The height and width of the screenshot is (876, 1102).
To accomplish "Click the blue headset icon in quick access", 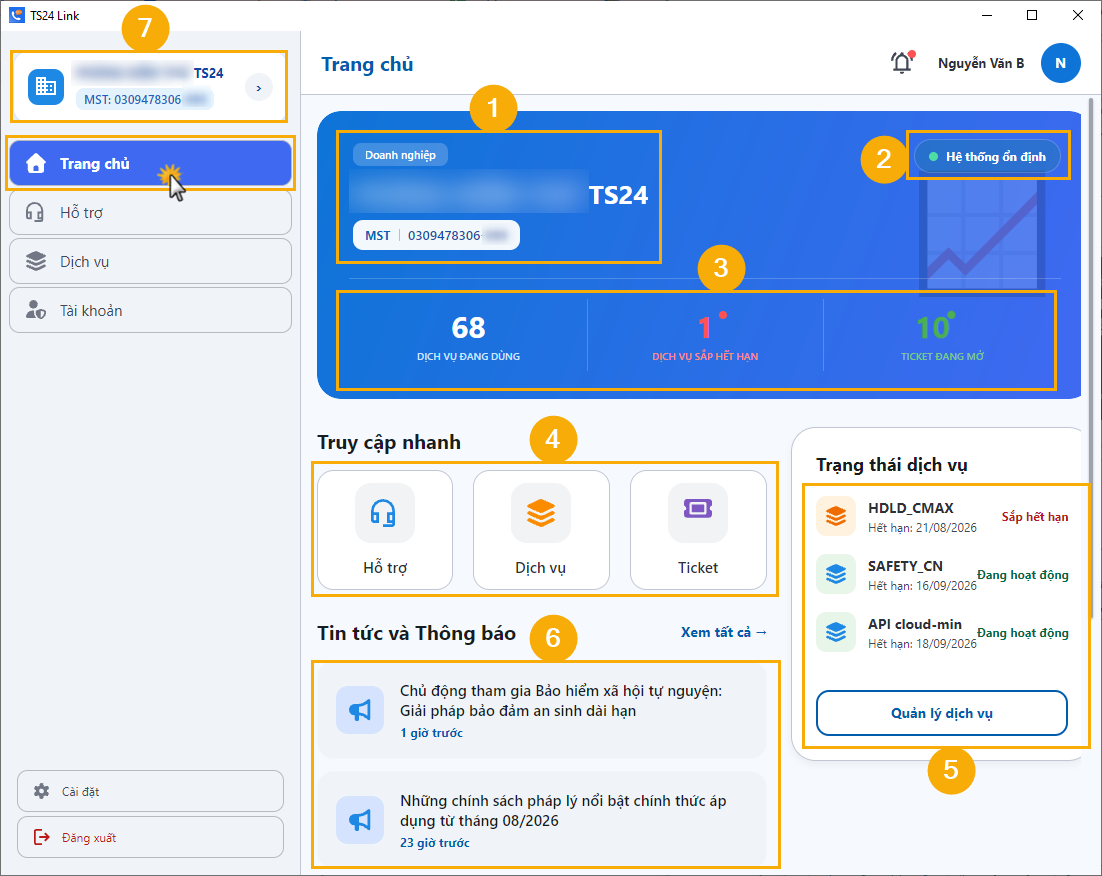I will (384, 513).
